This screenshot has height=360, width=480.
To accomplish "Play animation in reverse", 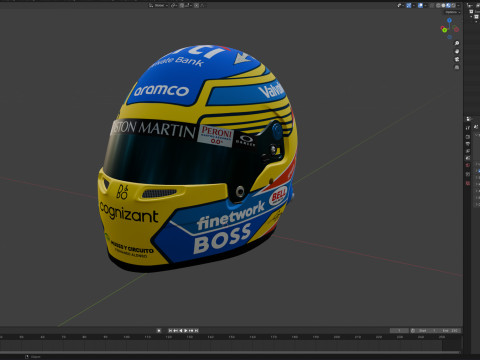I will 181,331.
